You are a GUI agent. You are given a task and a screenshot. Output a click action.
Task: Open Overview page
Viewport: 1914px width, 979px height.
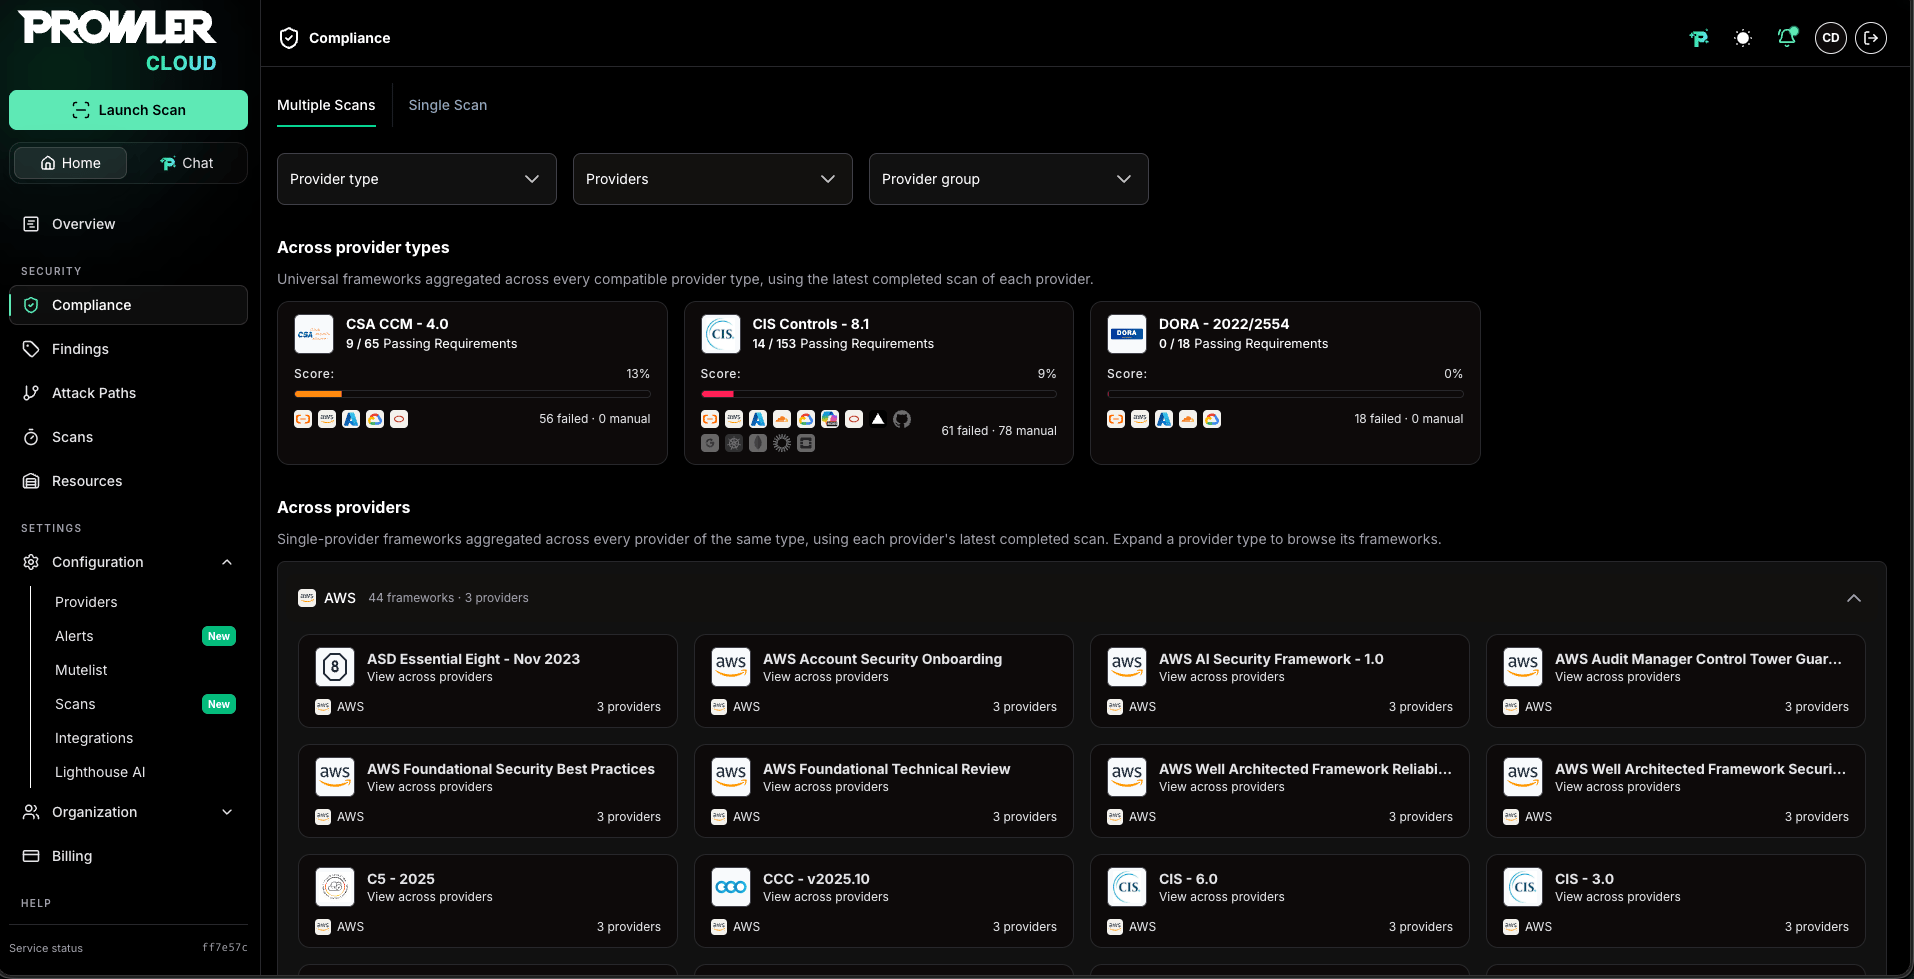(128, 224)
